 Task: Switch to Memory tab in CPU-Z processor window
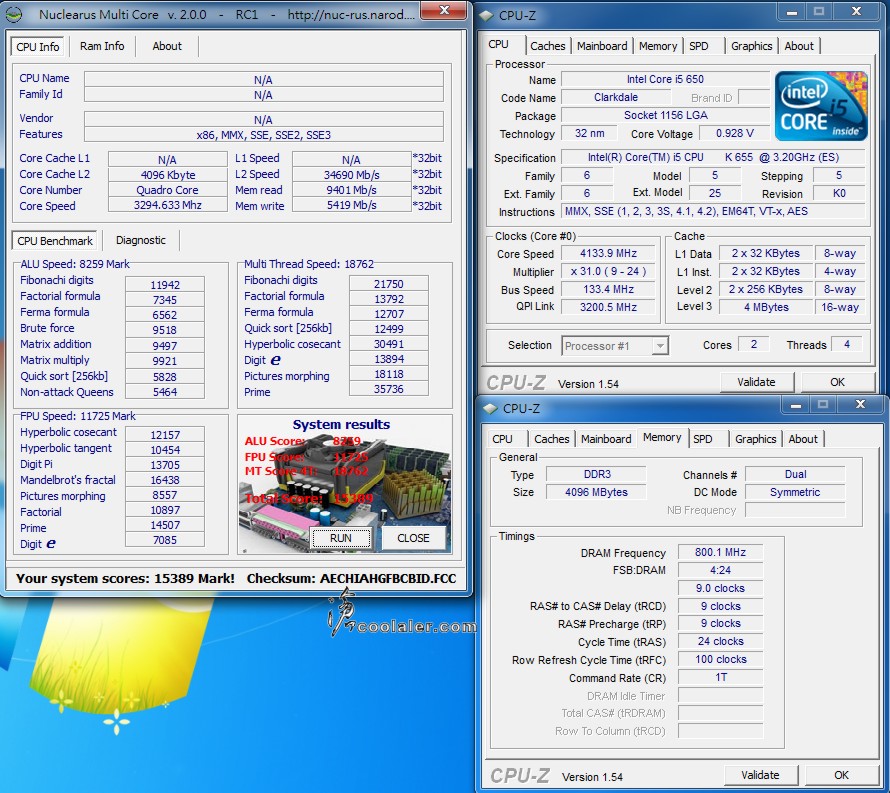click(x=658, y=46)
